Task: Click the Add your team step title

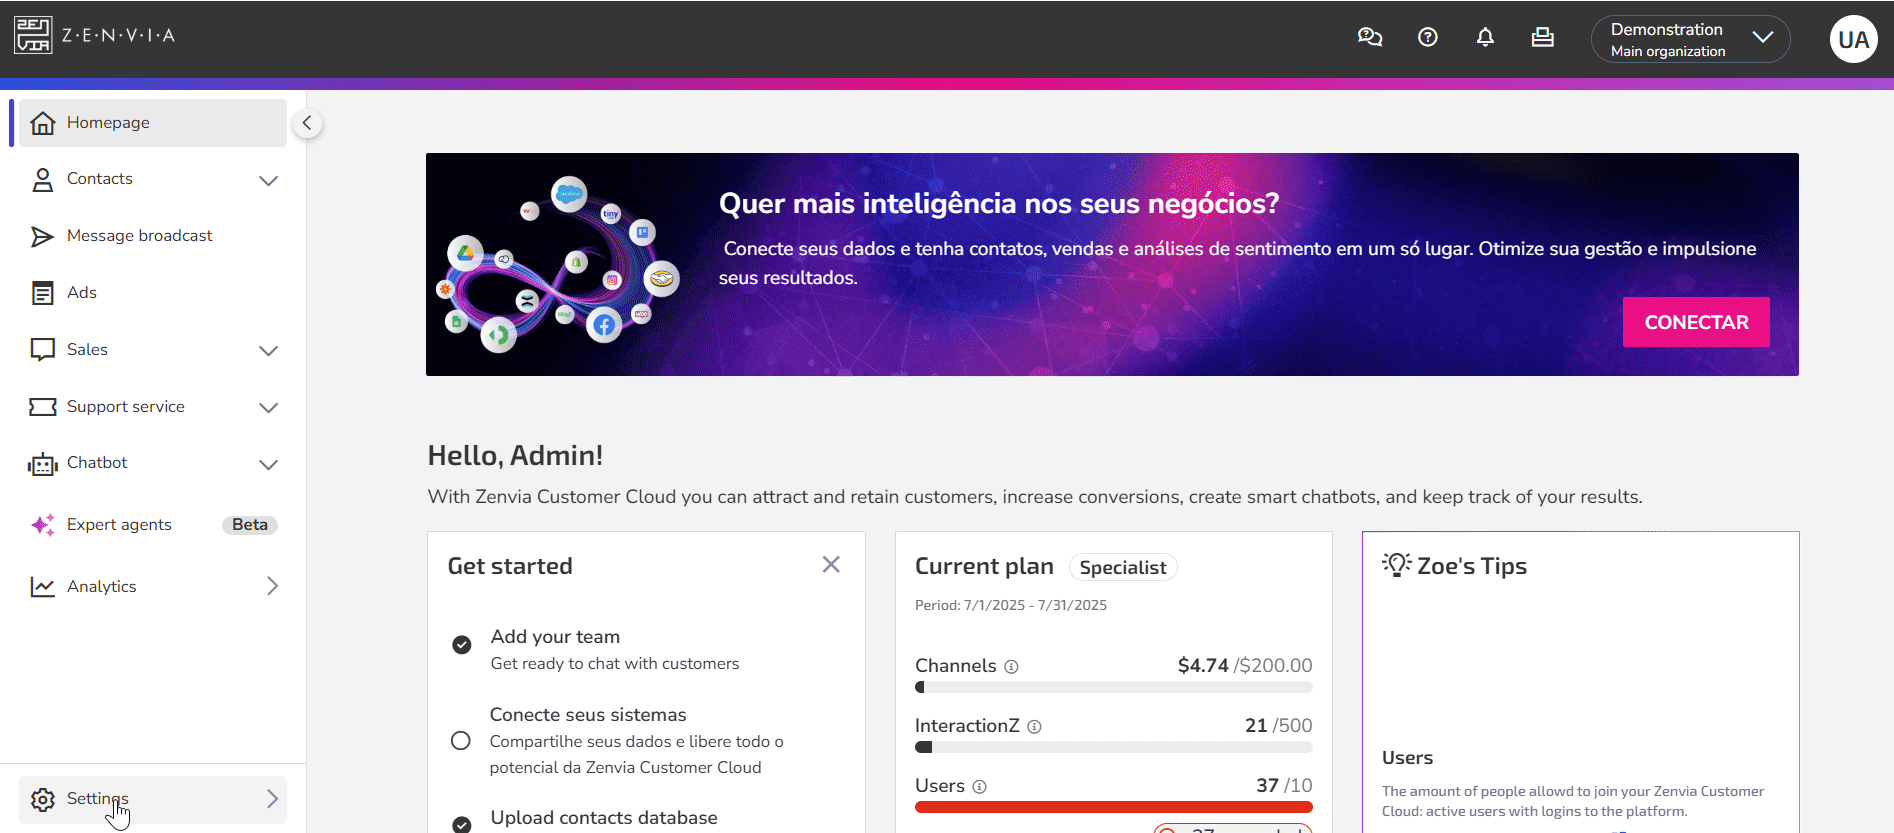Action: point(555,637)
